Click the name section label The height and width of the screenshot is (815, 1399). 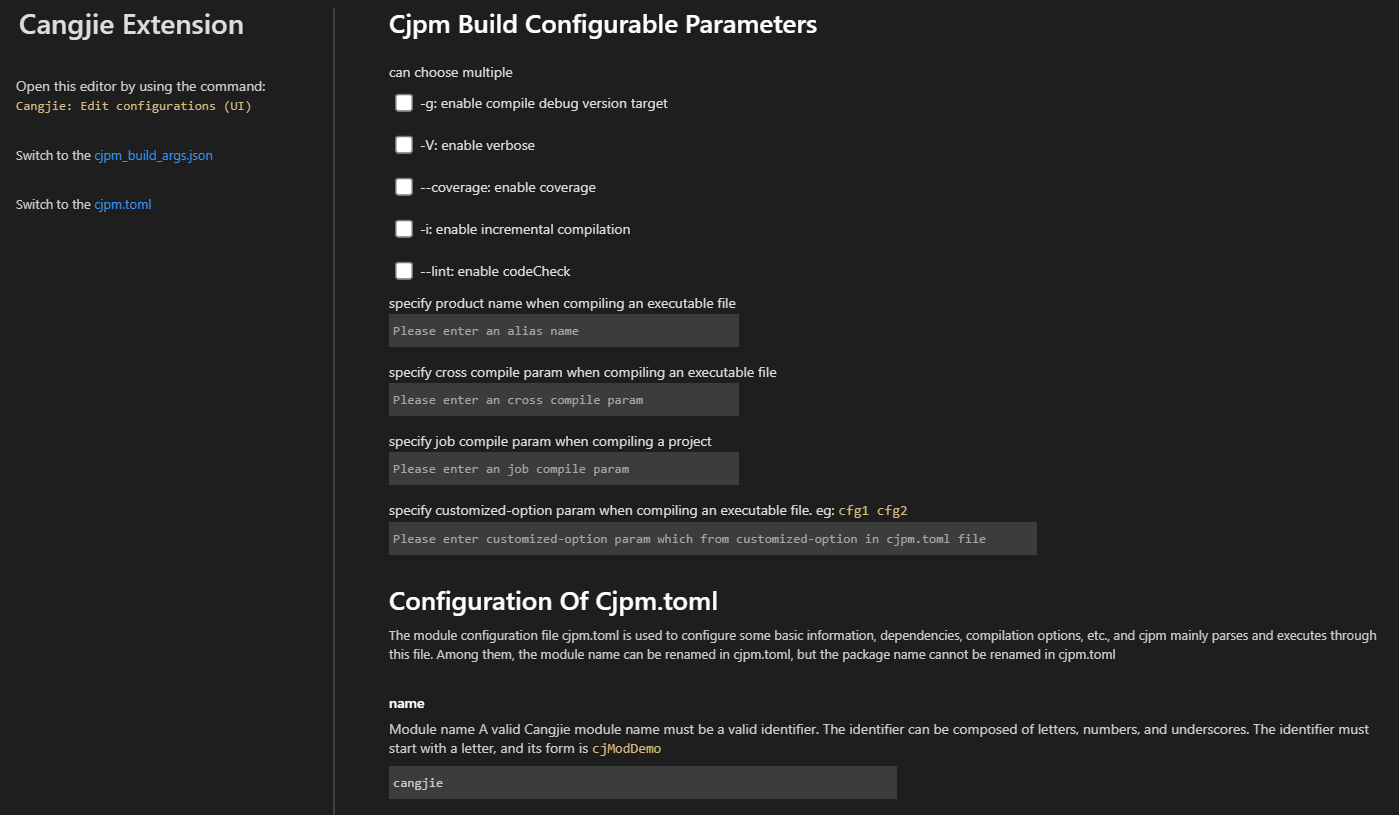[x=406, y=703]
